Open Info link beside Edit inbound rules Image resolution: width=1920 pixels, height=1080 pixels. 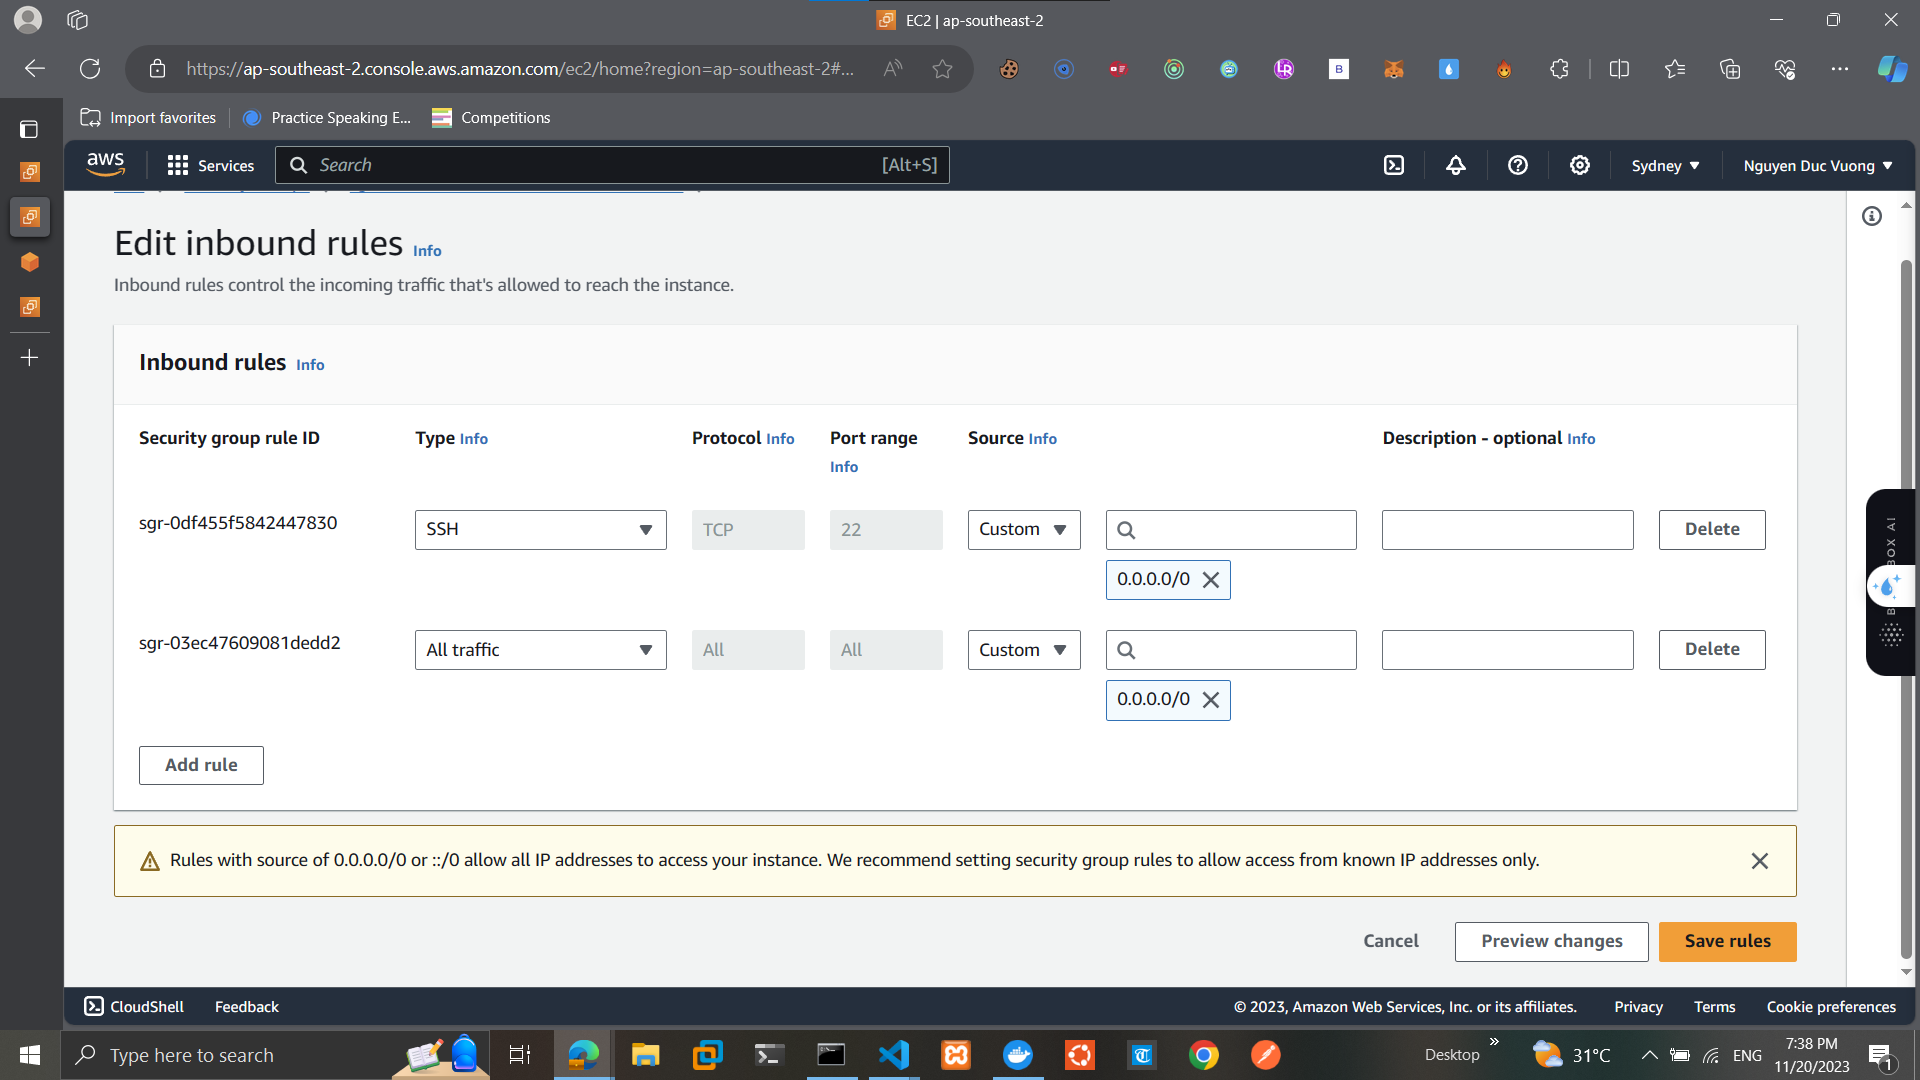pyautogui.click(x=427, y=251)
